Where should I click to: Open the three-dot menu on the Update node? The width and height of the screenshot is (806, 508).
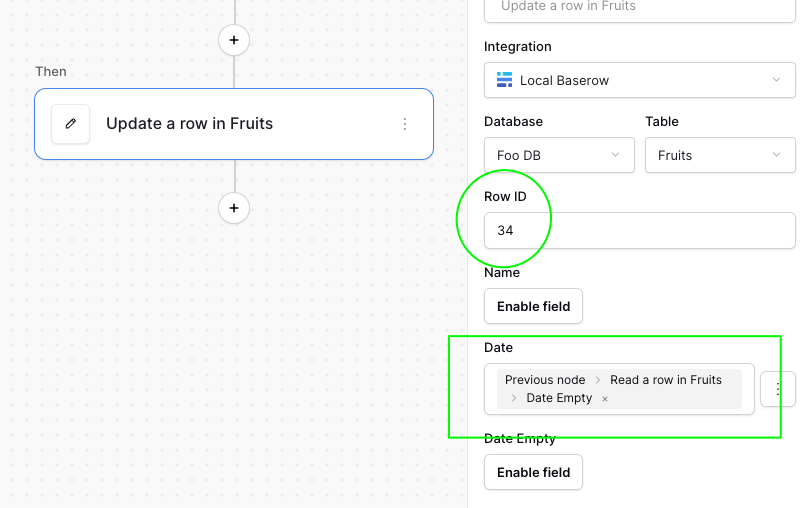click(405, 124)
